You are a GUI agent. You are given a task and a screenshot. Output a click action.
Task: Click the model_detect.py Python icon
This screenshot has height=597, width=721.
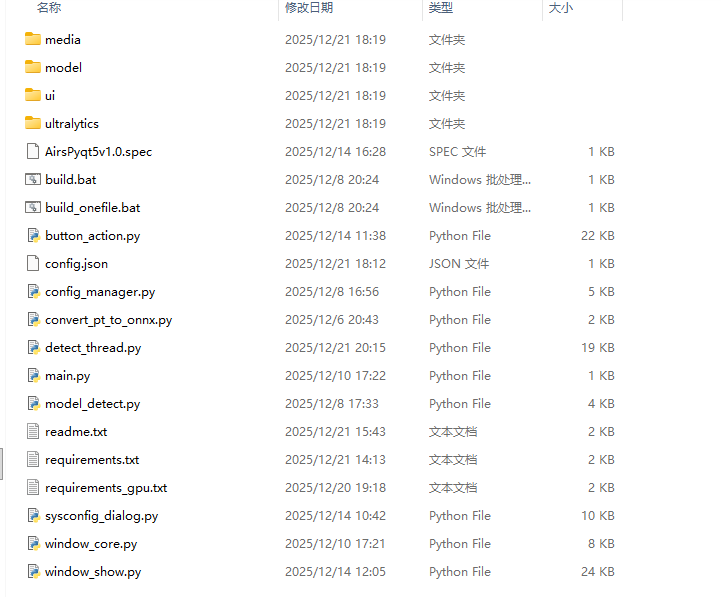[x=34, y=404]
